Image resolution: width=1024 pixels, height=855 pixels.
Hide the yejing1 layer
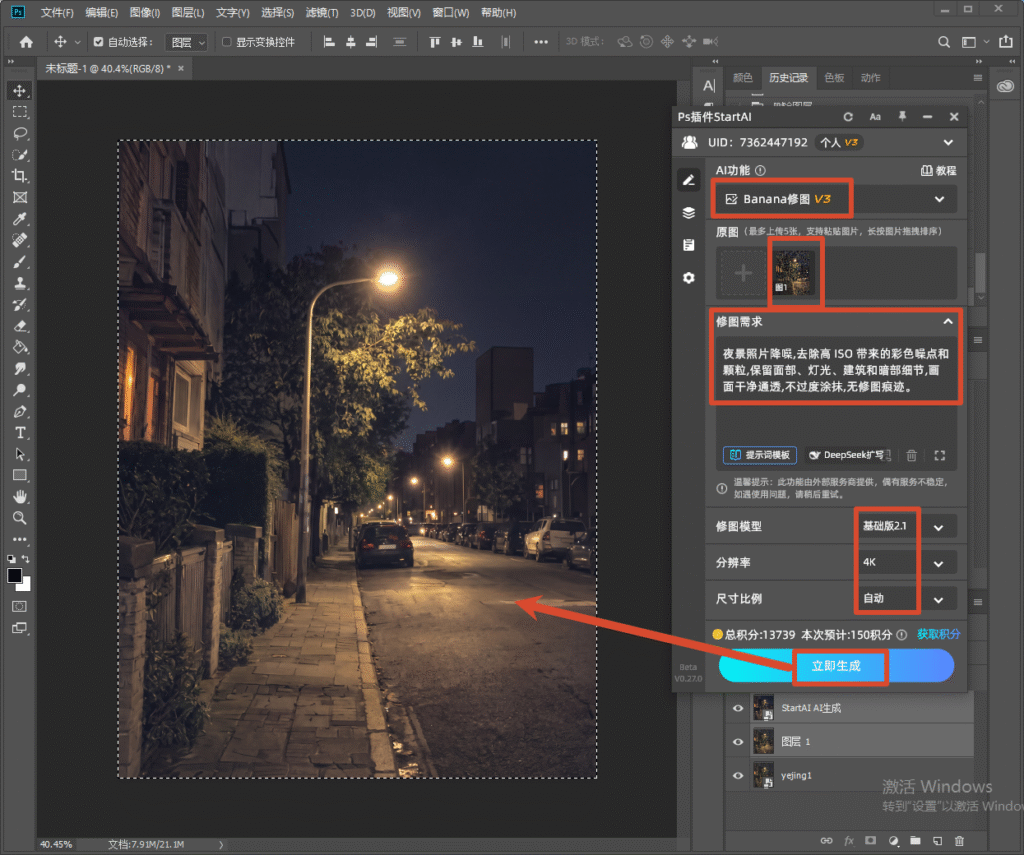[738, 776]
